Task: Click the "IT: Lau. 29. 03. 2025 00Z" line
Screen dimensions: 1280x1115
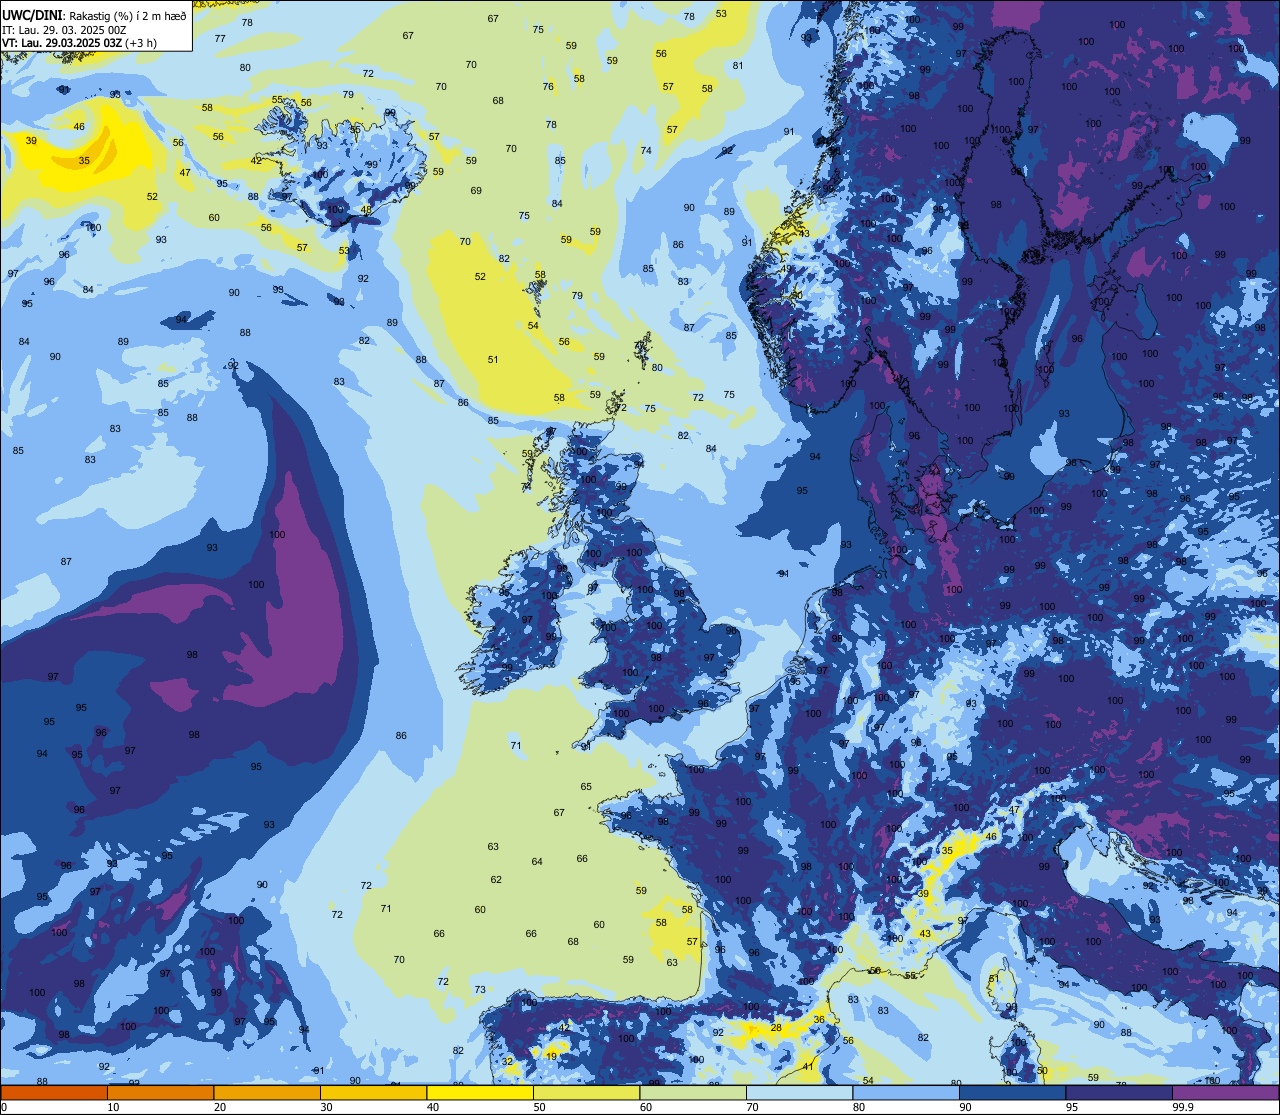Action: [x=64, y=30]
